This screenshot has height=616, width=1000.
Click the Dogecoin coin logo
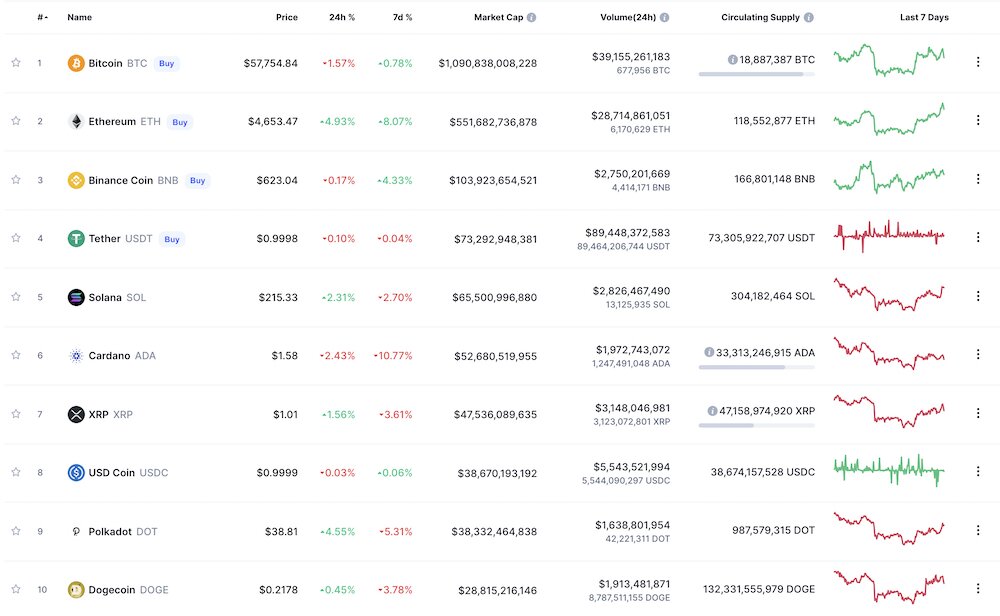[x=75, y=590]
